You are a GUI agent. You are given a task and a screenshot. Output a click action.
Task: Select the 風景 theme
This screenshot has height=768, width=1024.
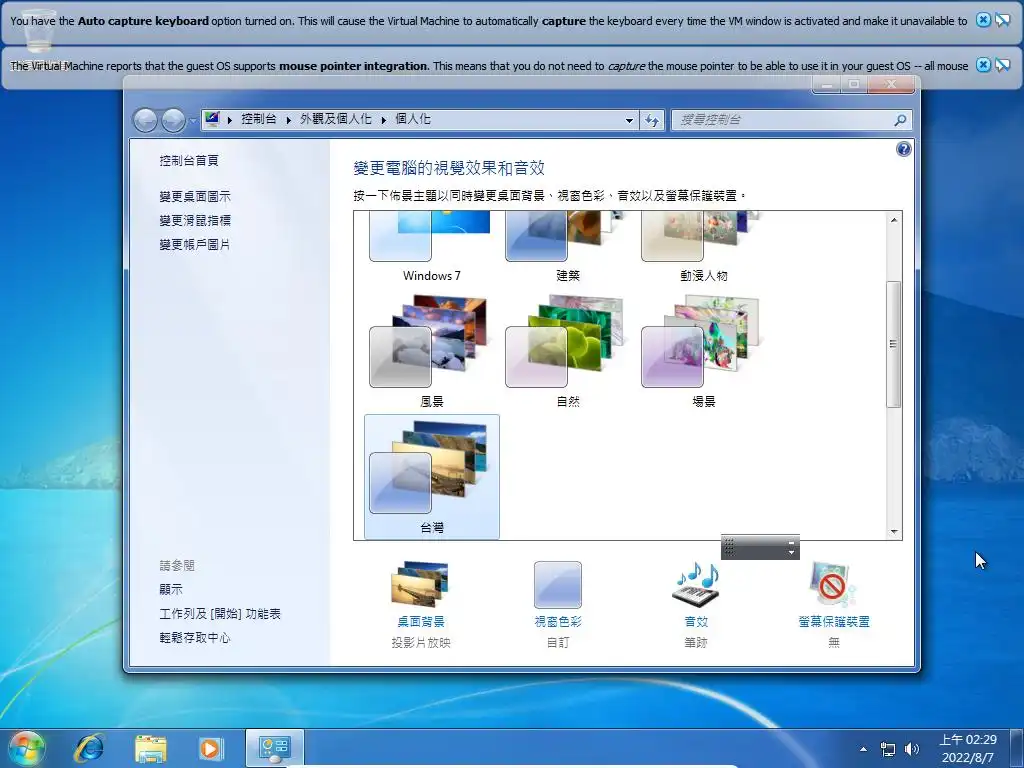[x=432, y=351]
